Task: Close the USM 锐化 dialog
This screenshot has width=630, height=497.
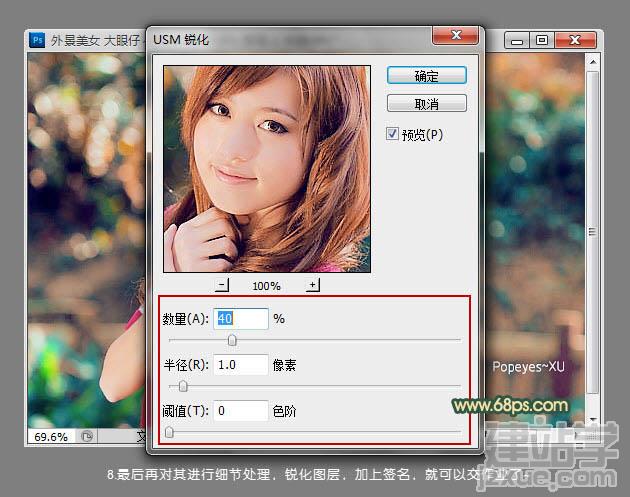Action: (x=456, y=35)
